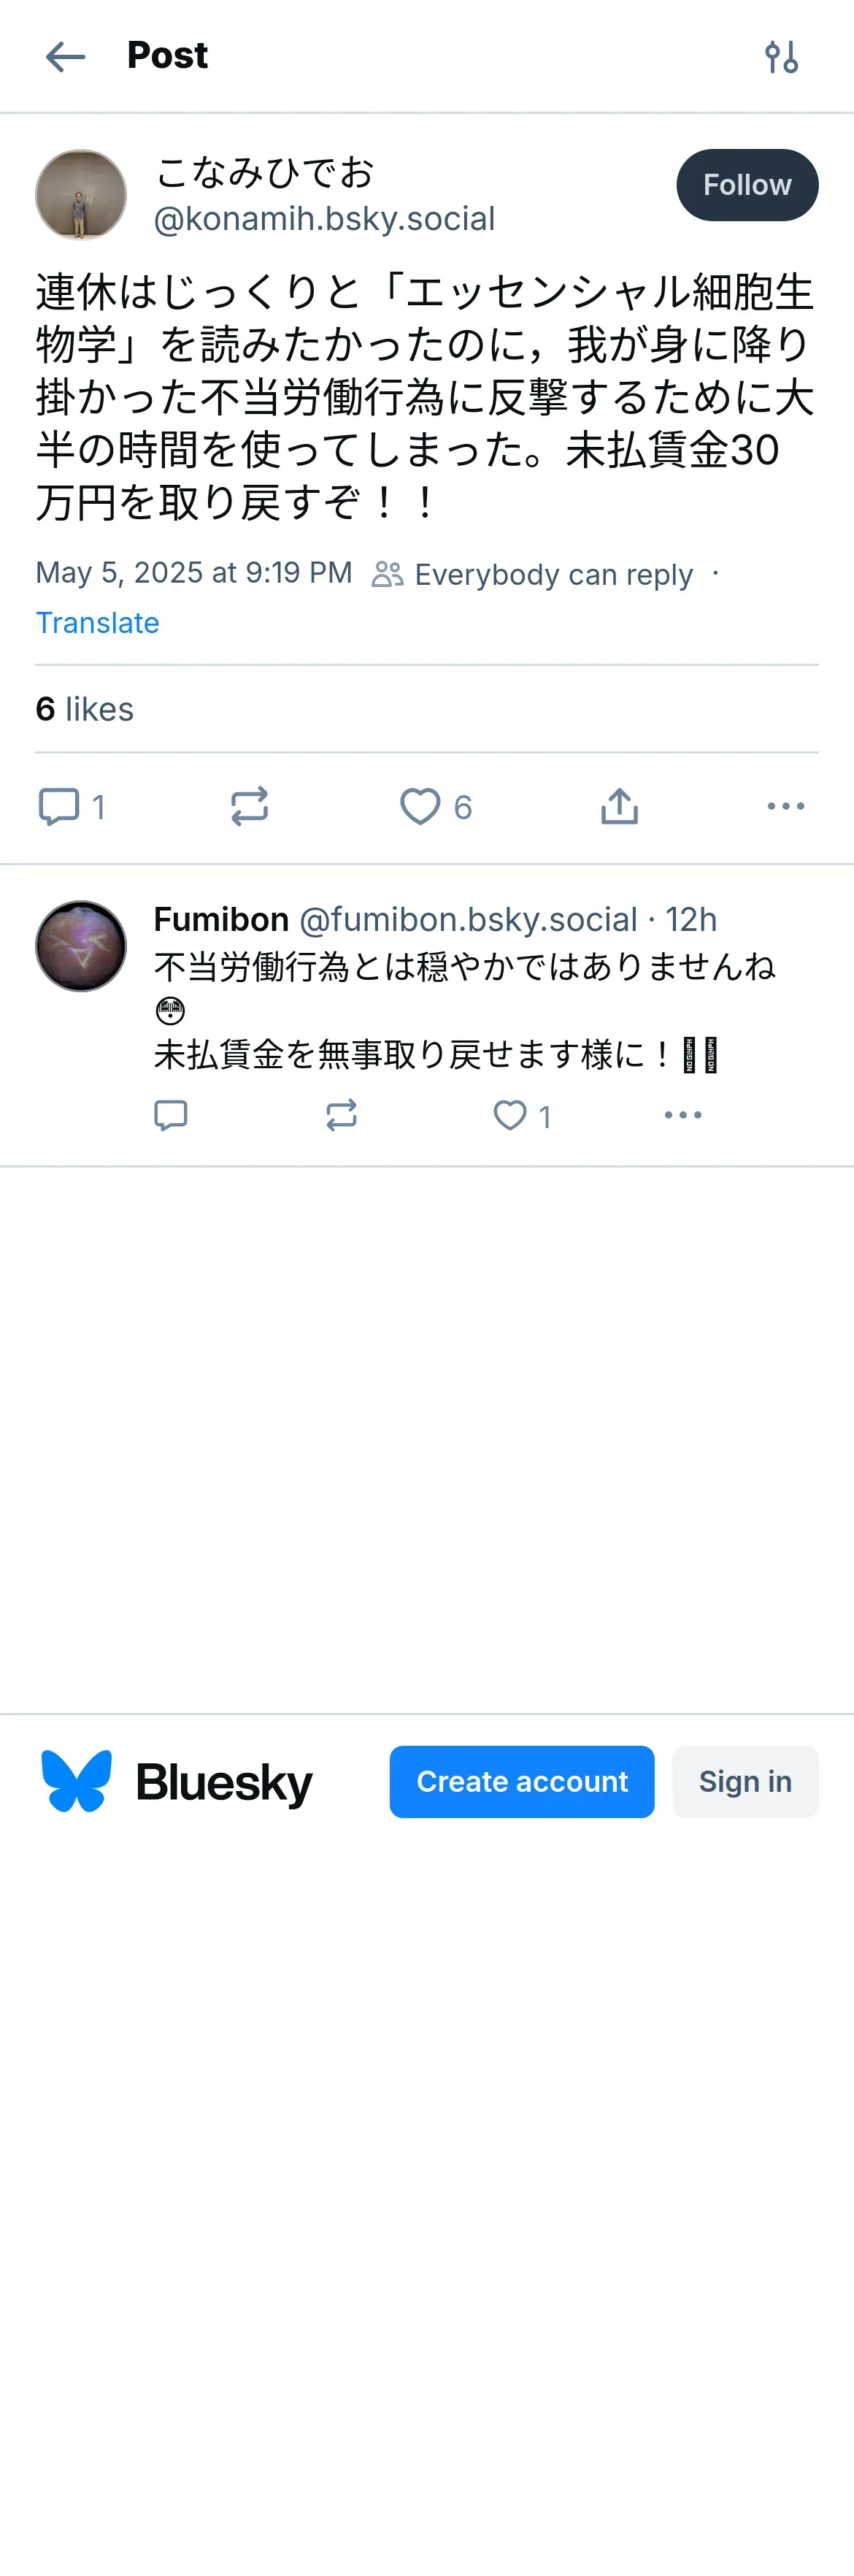Sign in to Bluesky
The width and height of the screenshot is (854, 2576).
tap(745, 1782)
